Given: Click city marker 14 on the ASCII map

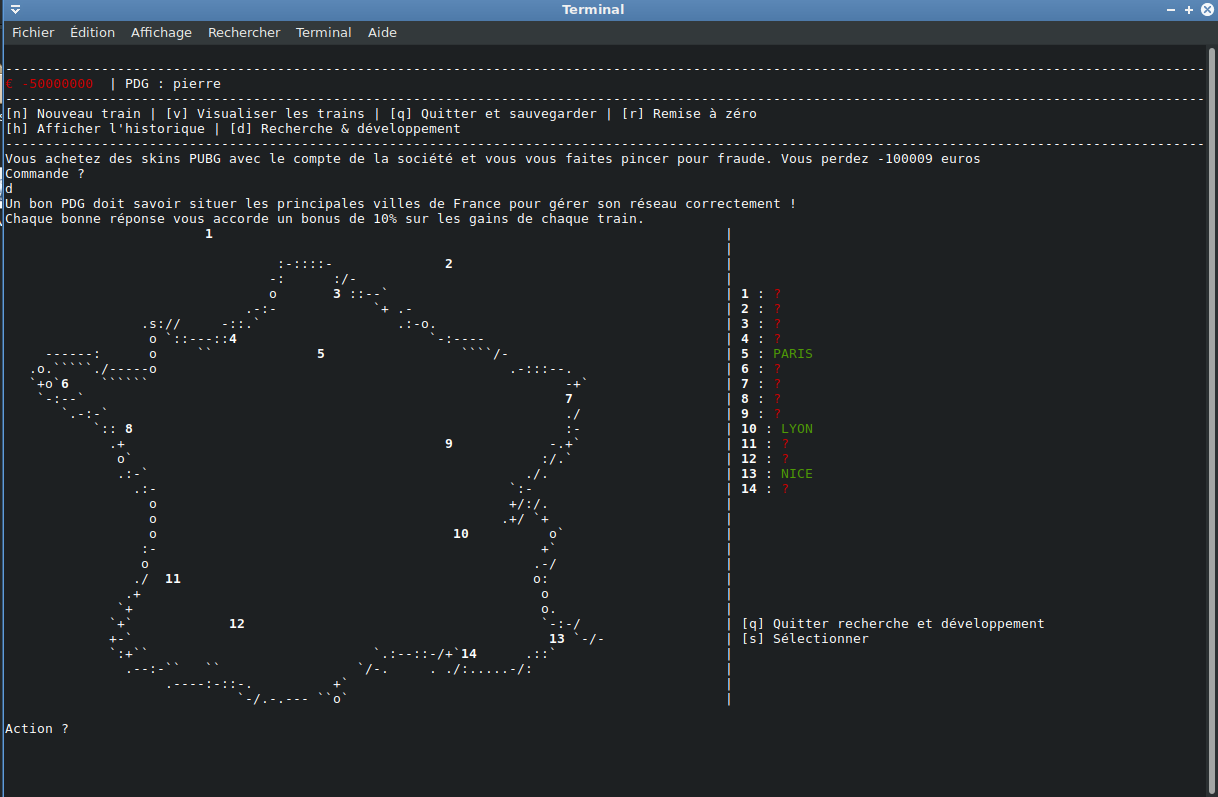Looking at the screenshot, I should (469, 654).
